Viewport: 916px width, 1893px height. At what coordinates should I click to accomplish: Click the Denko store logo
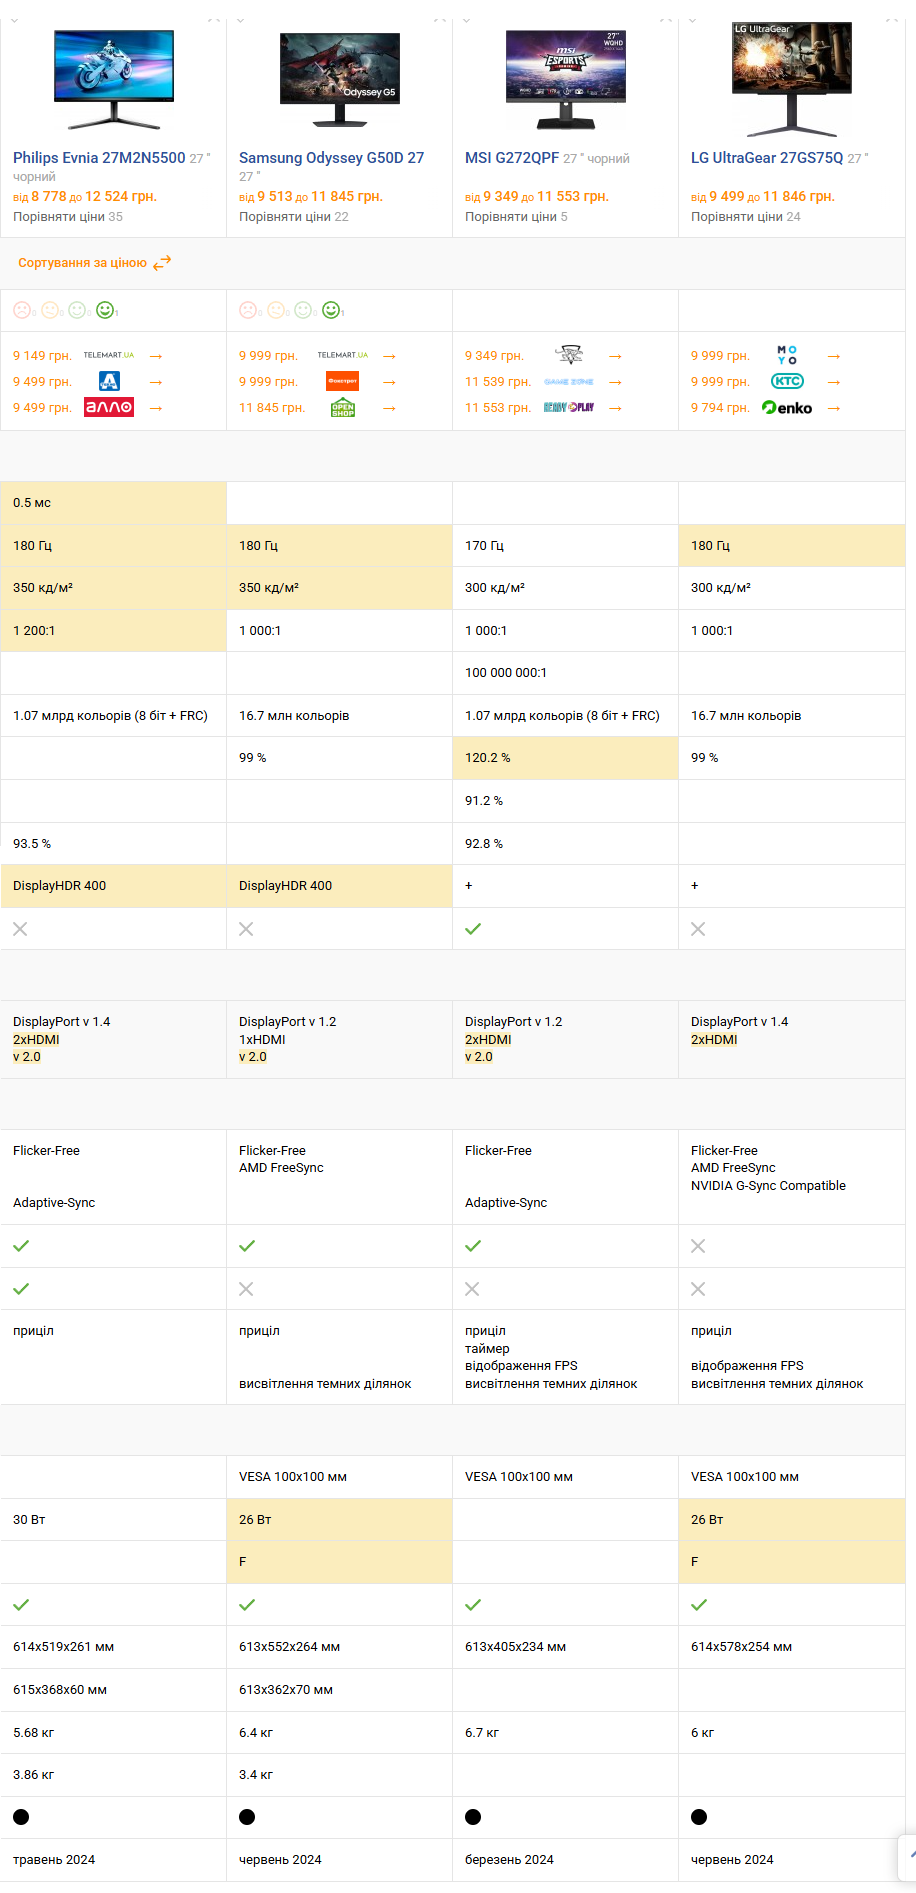787,408
